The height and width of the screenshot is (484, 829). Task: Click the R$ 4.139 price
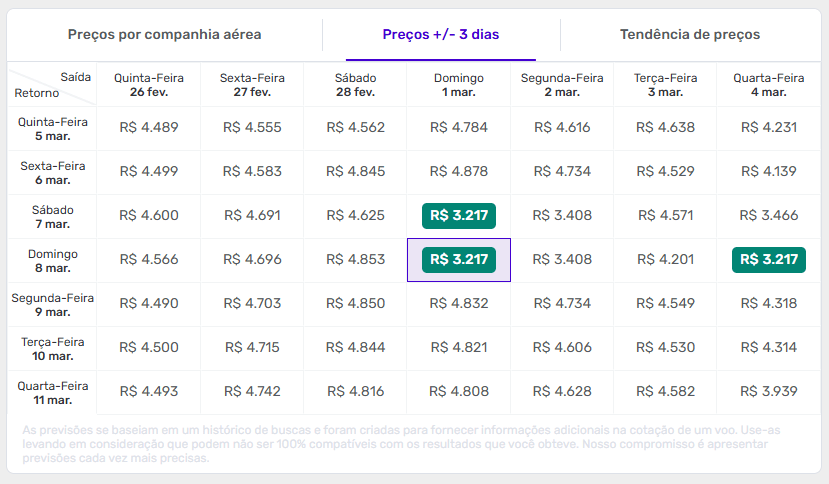point(768,171)
